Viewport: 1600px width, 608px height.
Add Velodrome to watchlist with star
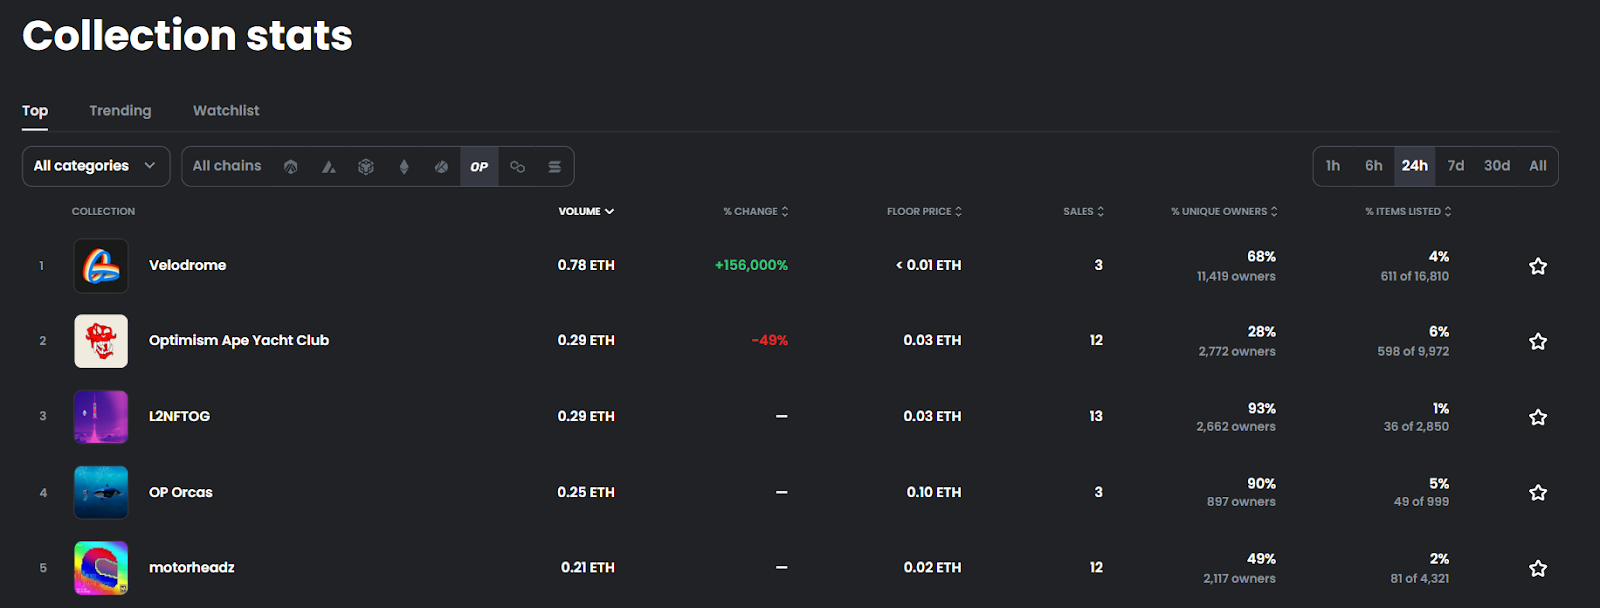pyautogui.click(x=1538, y=266)
